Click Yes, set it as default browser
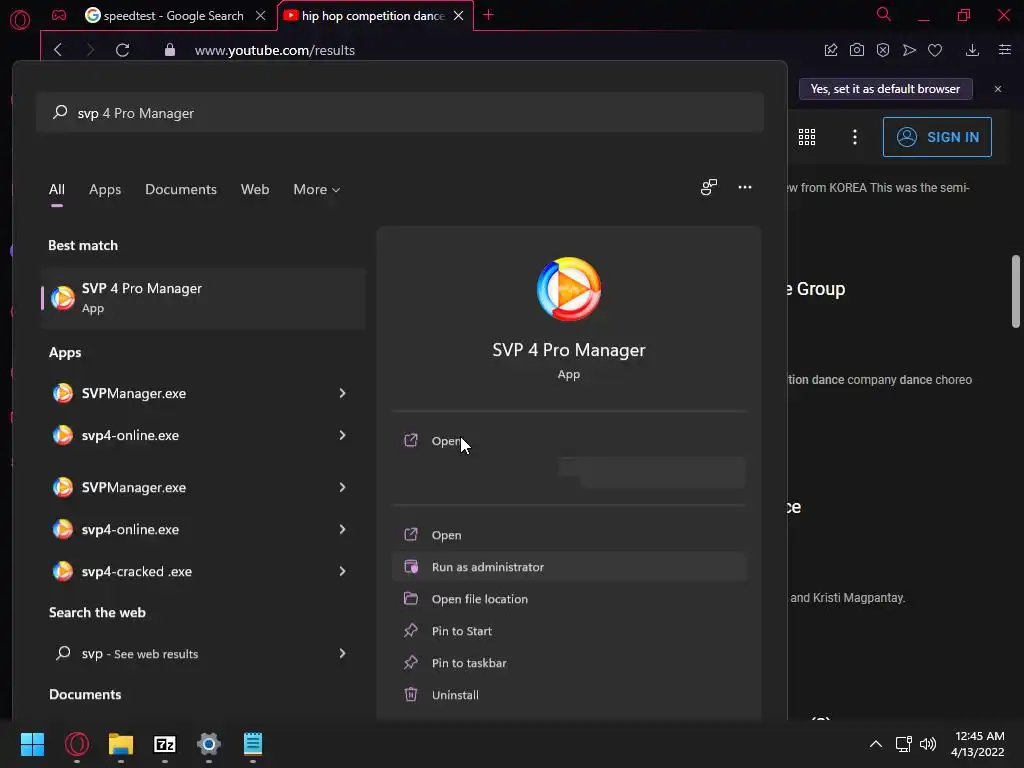 pyautogui.click(x=886, y=89)
